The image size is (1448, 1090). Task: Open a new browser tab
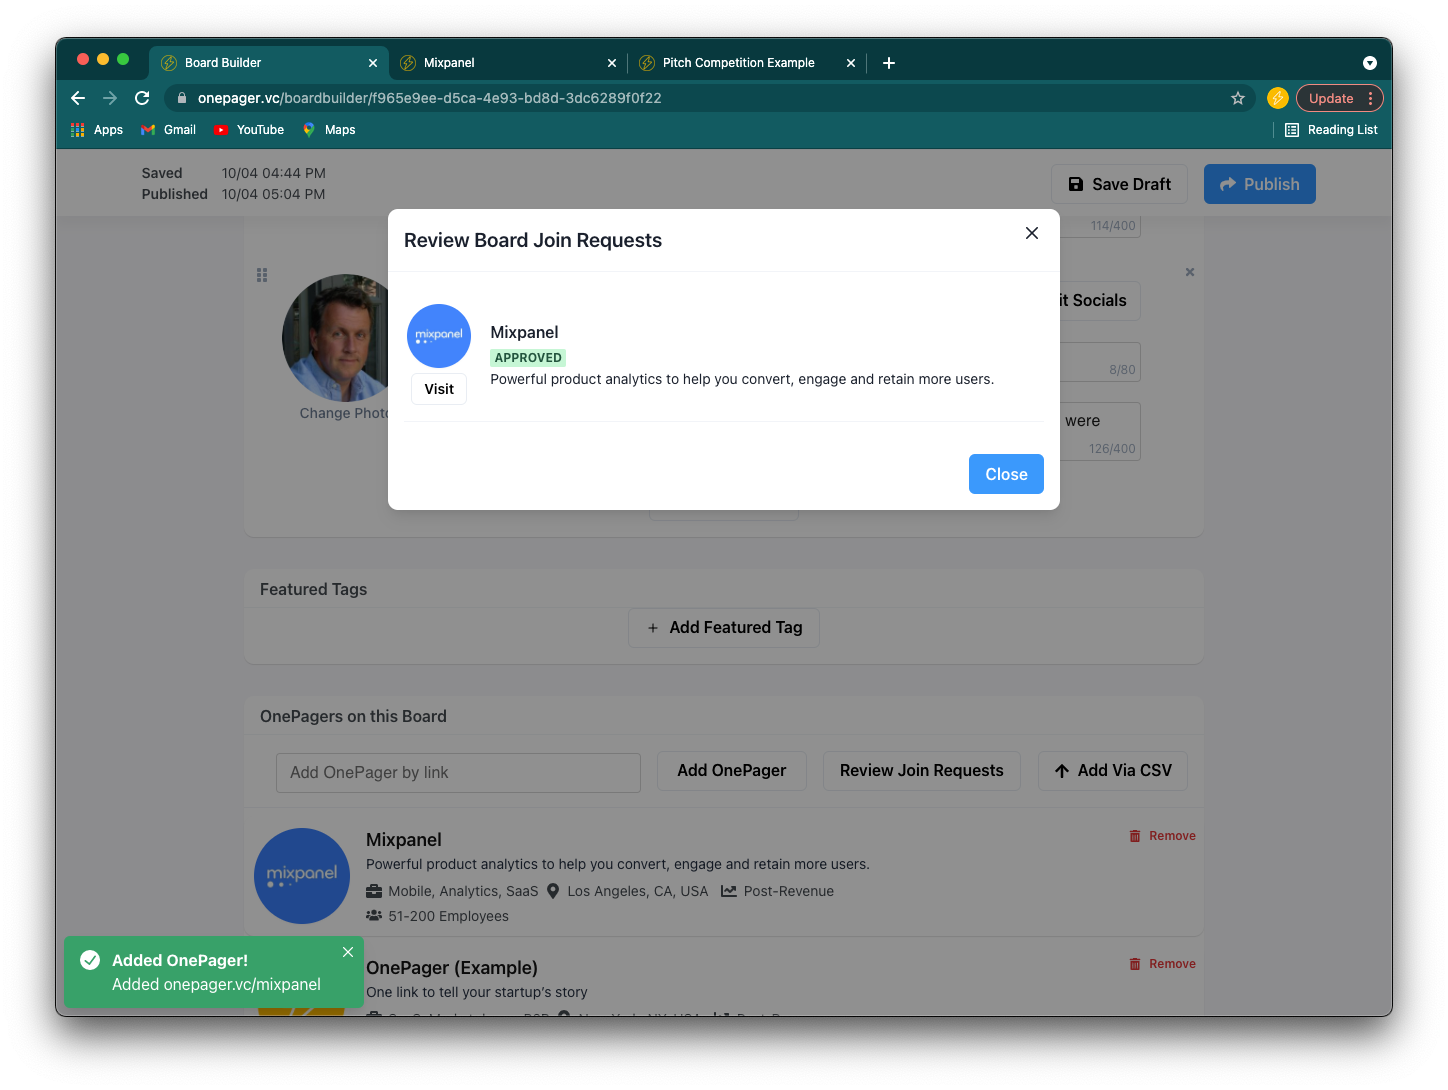889,63
